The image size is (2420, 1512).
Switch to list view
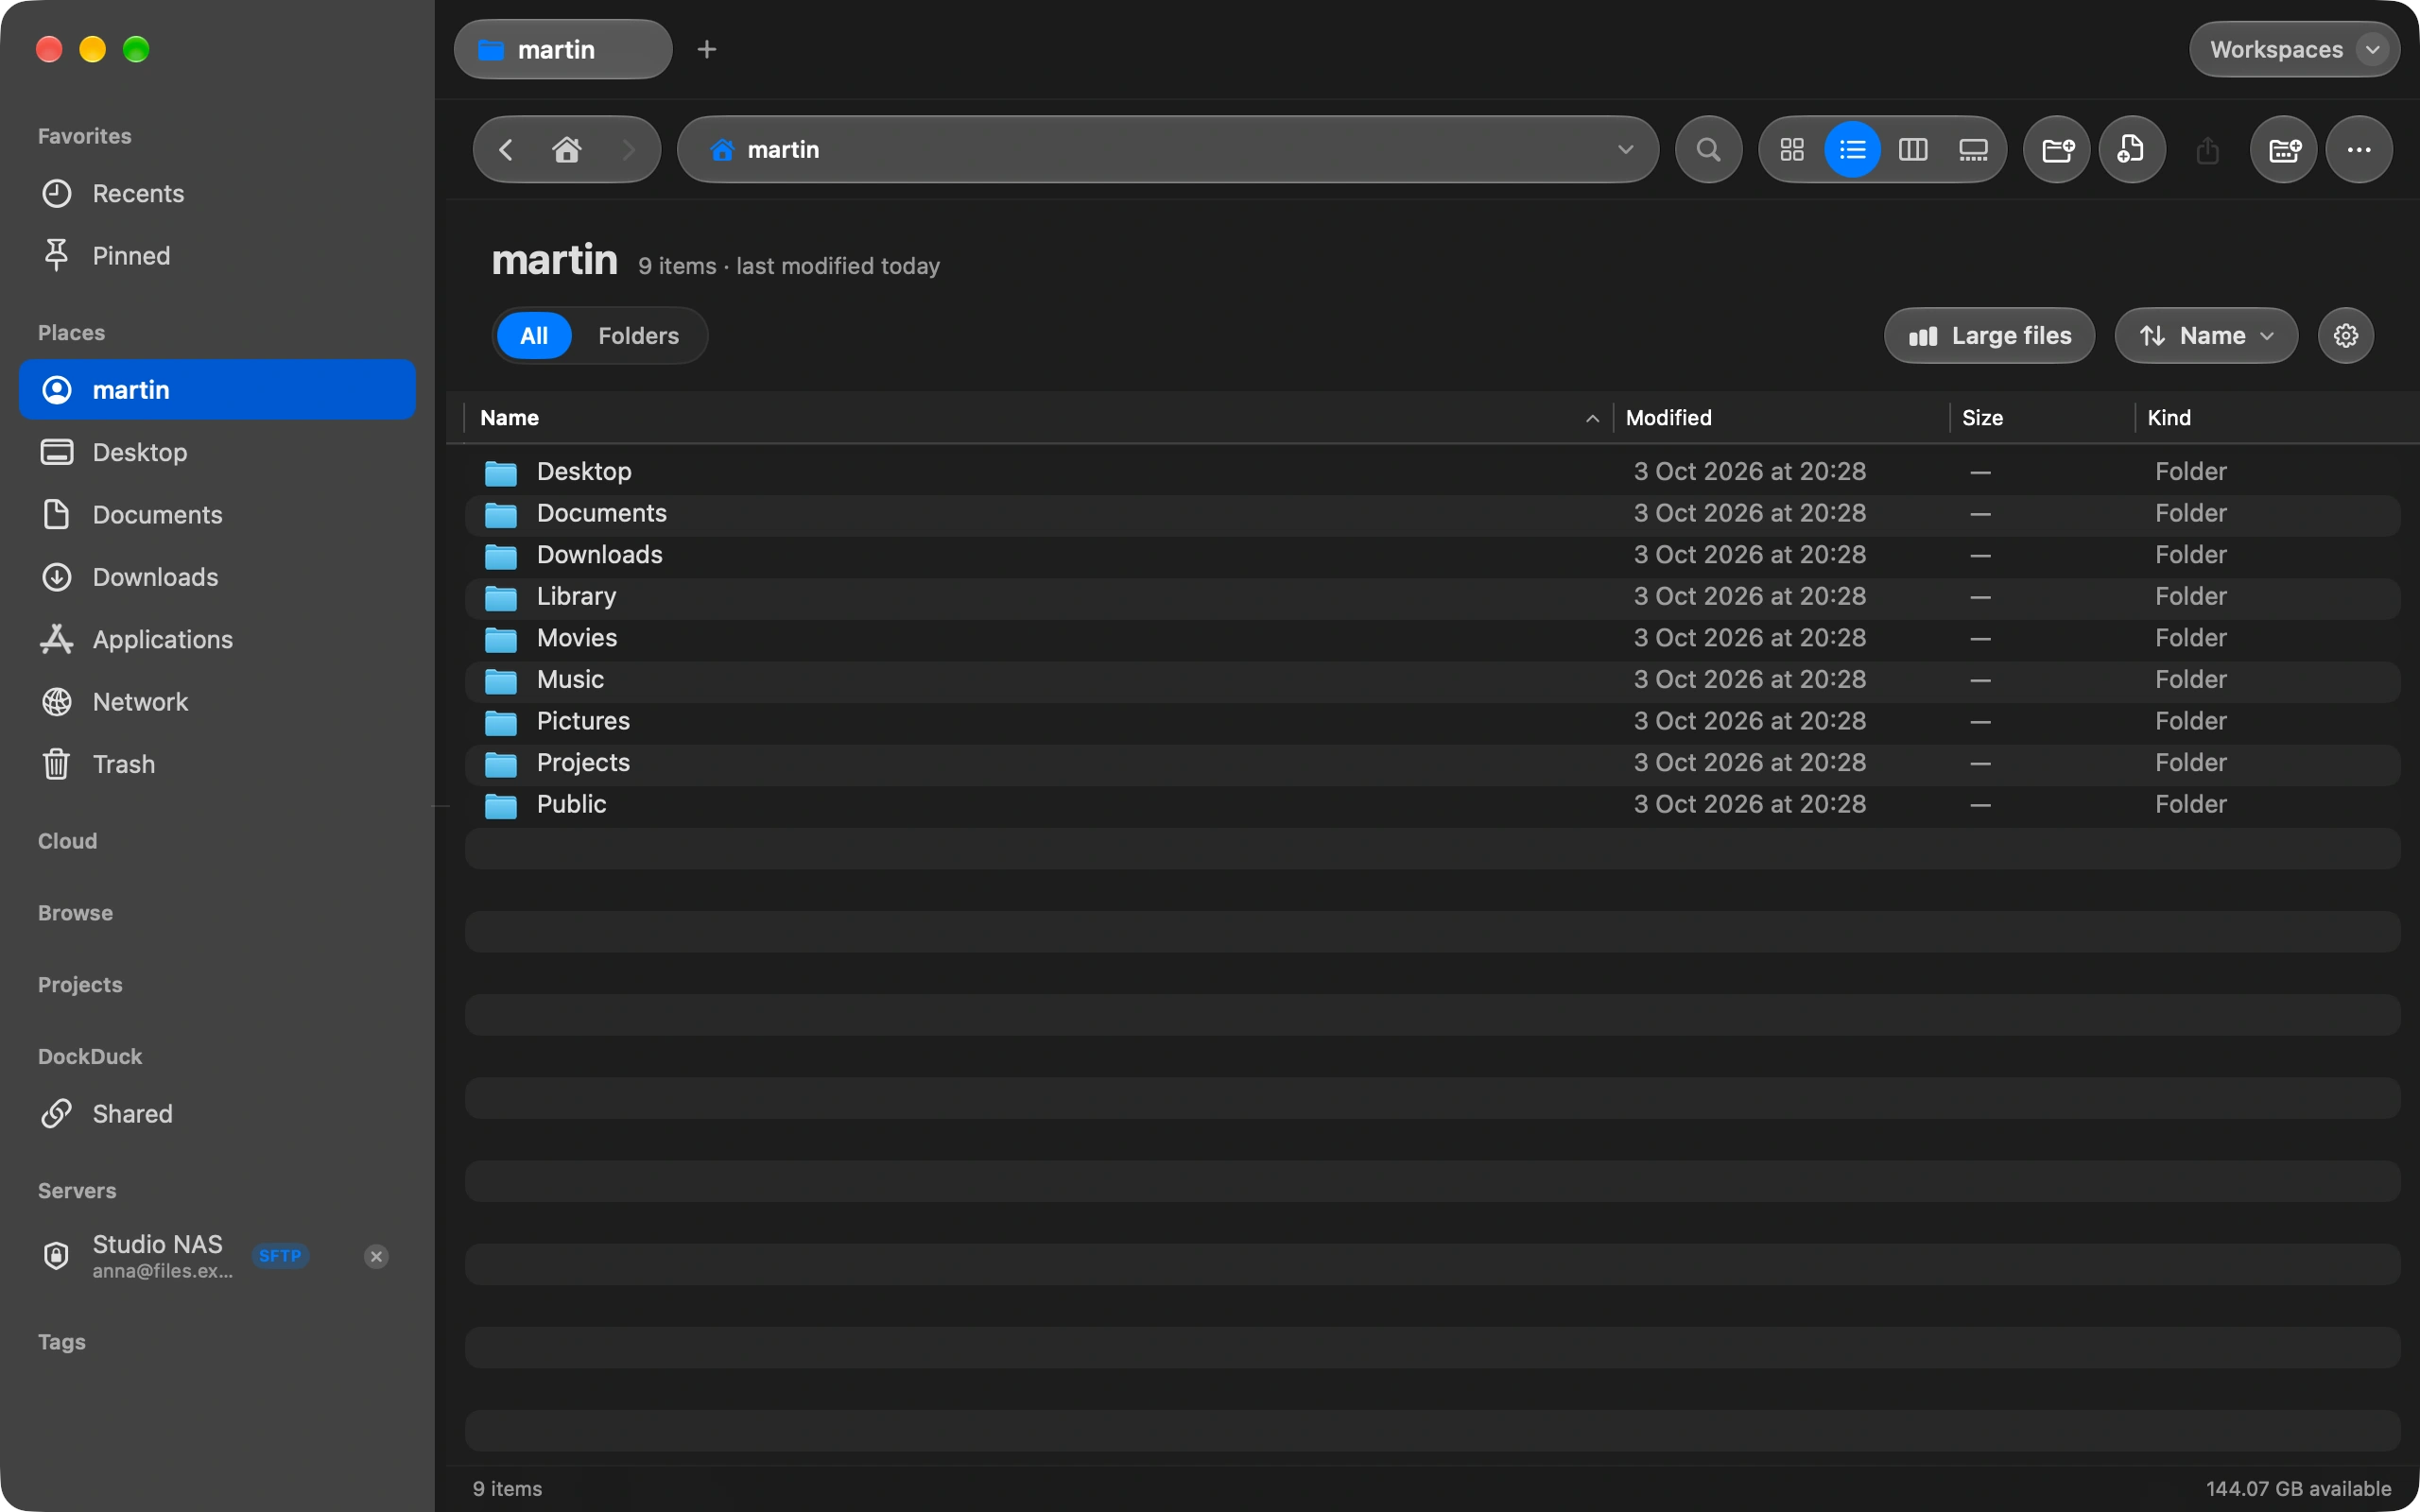1852,150
